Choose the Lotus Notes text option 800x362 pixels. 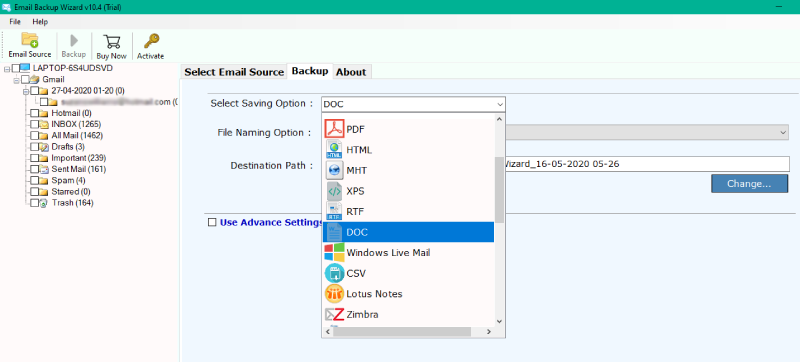click(374, 294)
